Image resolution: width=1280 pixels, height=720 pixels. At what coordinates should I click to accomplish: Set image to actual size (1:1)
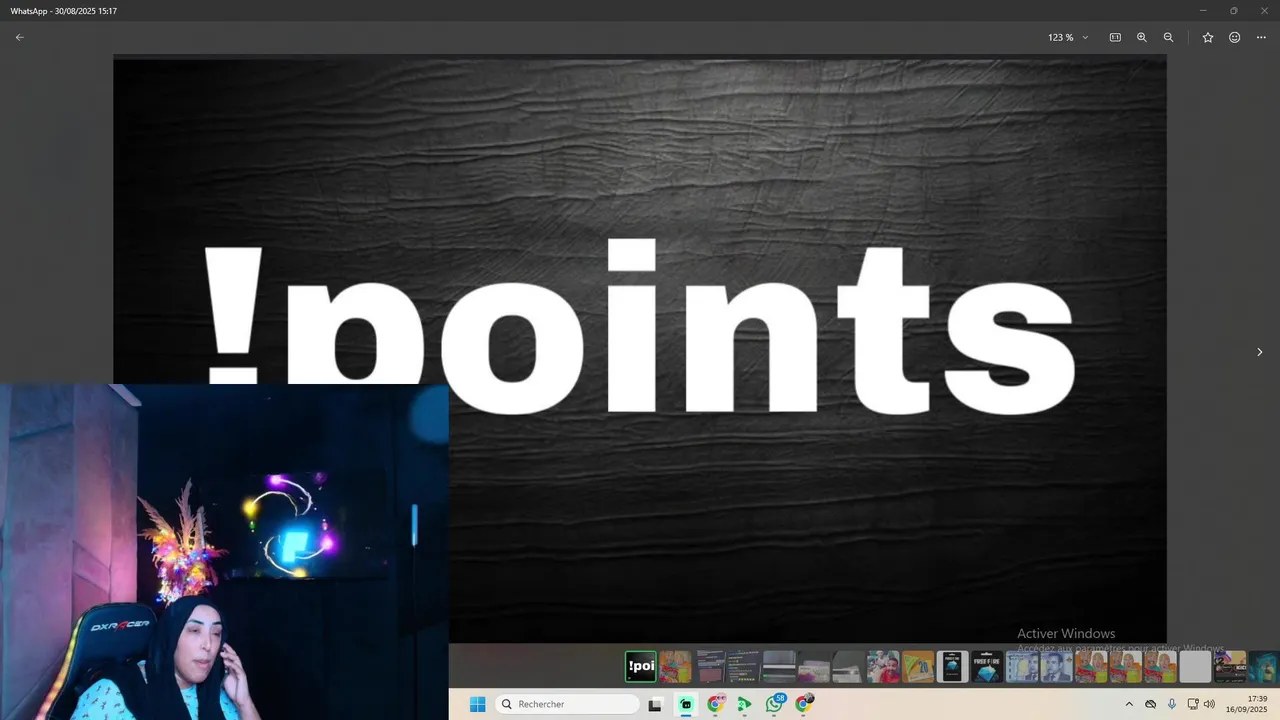click(x=1115, y=37)
